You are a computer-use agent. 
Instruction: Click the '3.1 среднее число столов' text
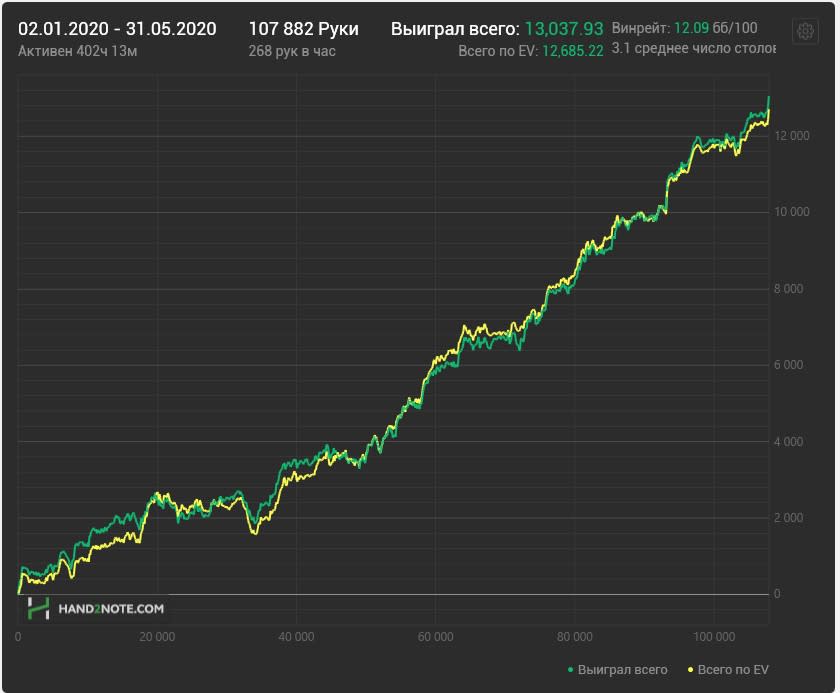[693, 49]
